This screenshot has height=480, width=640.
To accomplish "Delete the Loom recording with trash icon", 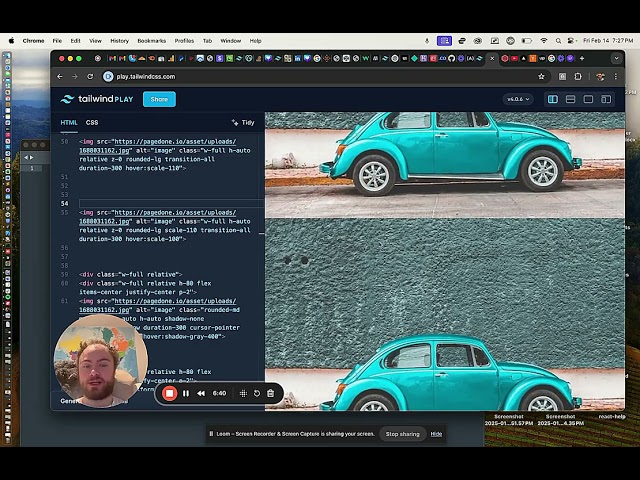I will tap(270, 393).
